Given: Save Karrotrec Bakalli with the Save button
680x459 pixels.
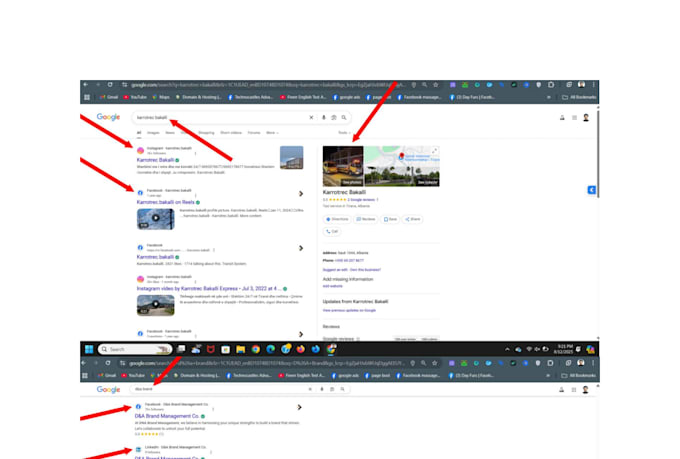Looking at the screenshot, I should pos(390,219).
